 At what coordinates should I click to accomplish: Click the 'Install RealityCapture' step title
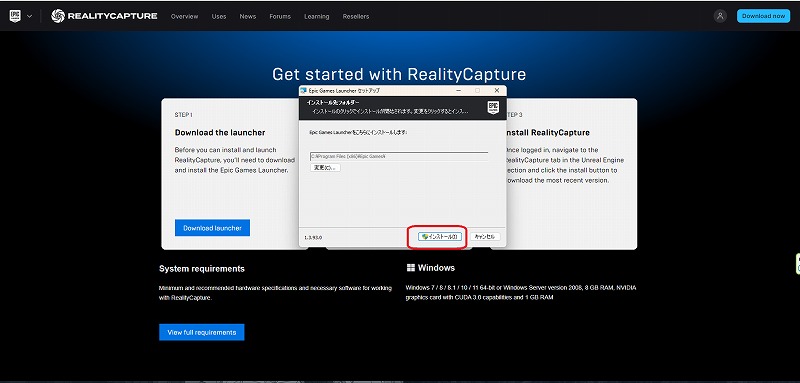(547, 132)
